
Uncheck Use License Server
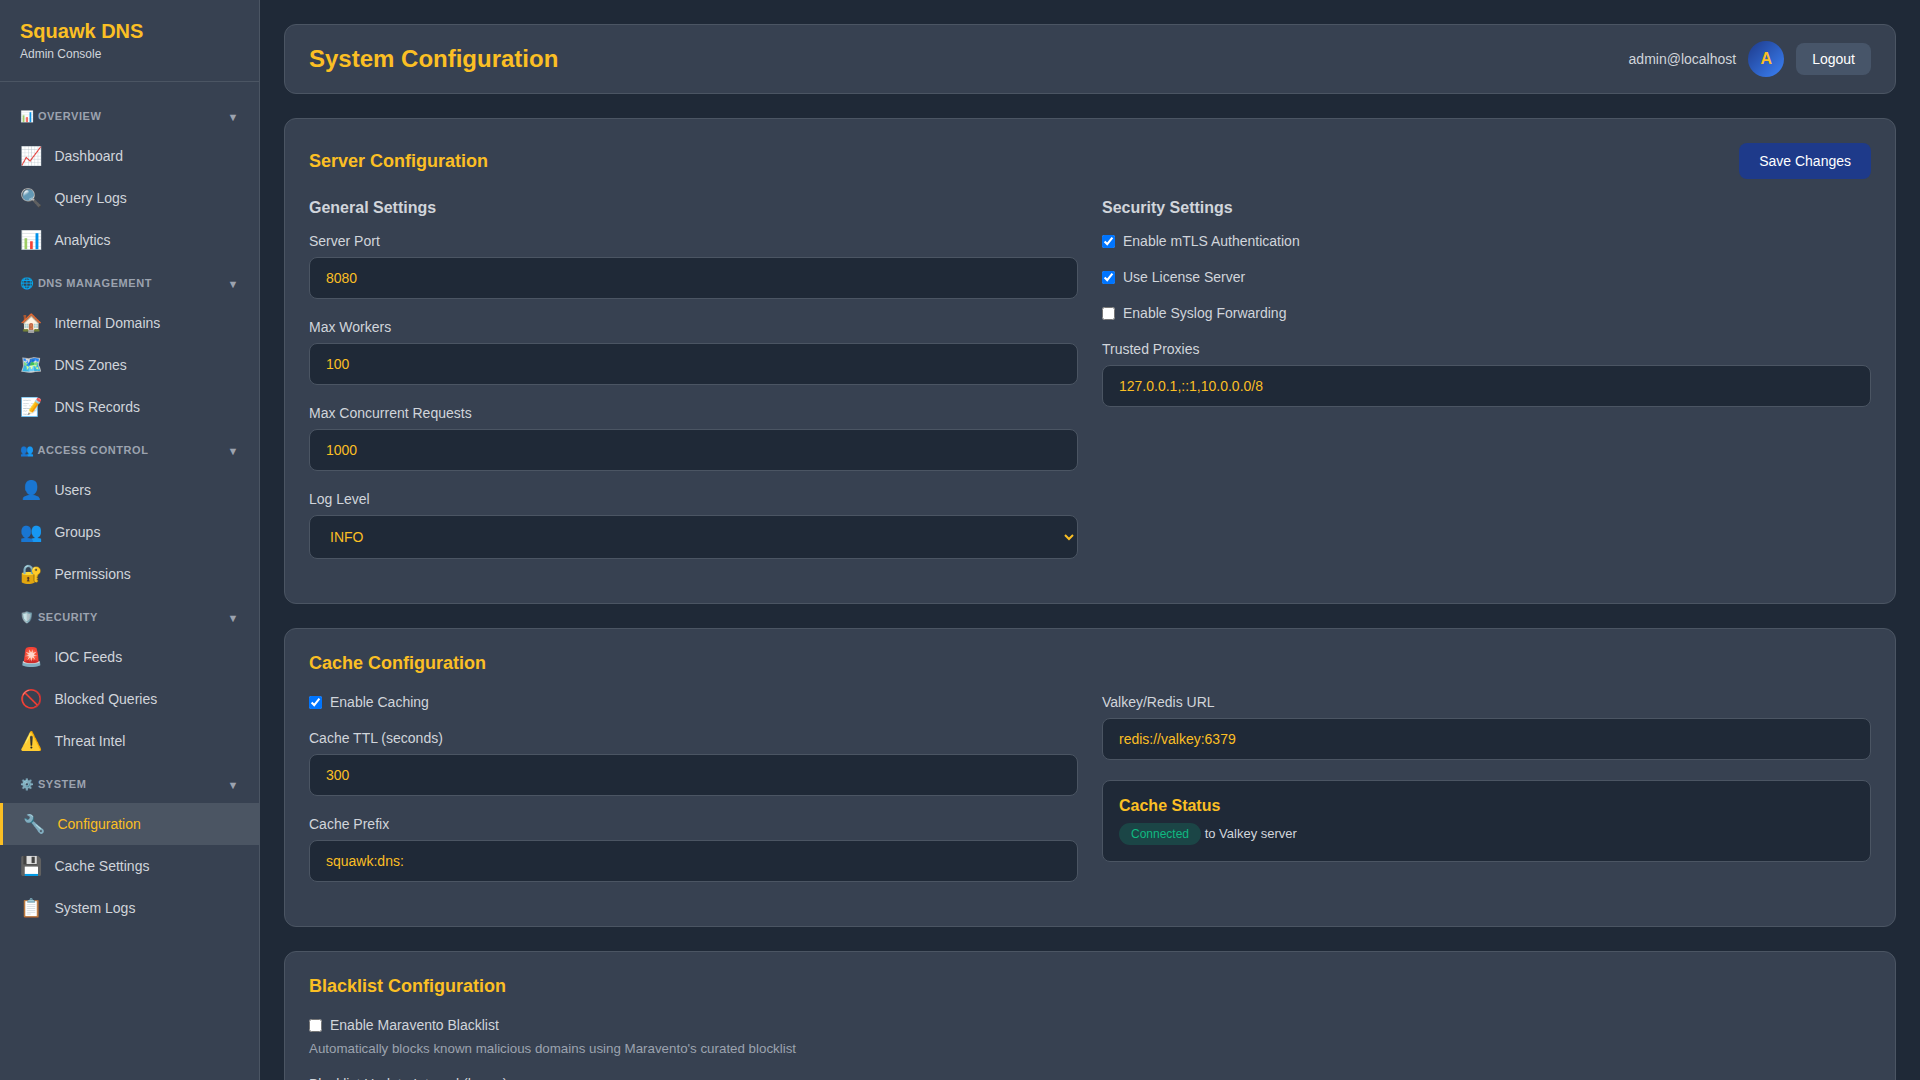1108,277
